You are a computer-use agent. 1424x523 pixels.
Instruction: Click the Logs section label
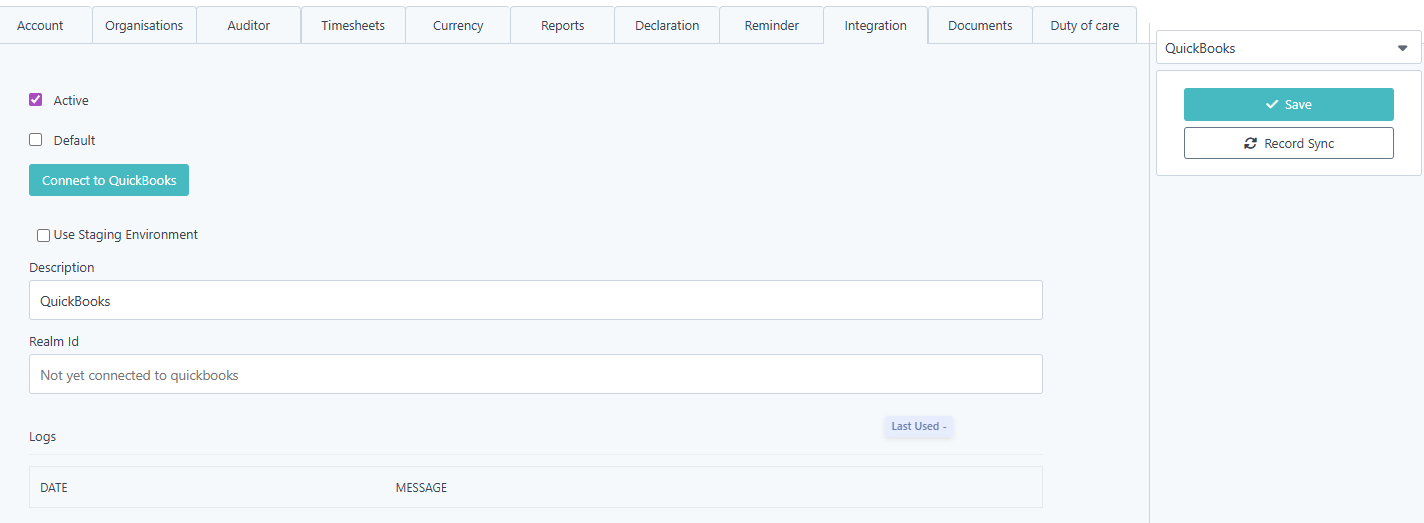click(43, 437)
